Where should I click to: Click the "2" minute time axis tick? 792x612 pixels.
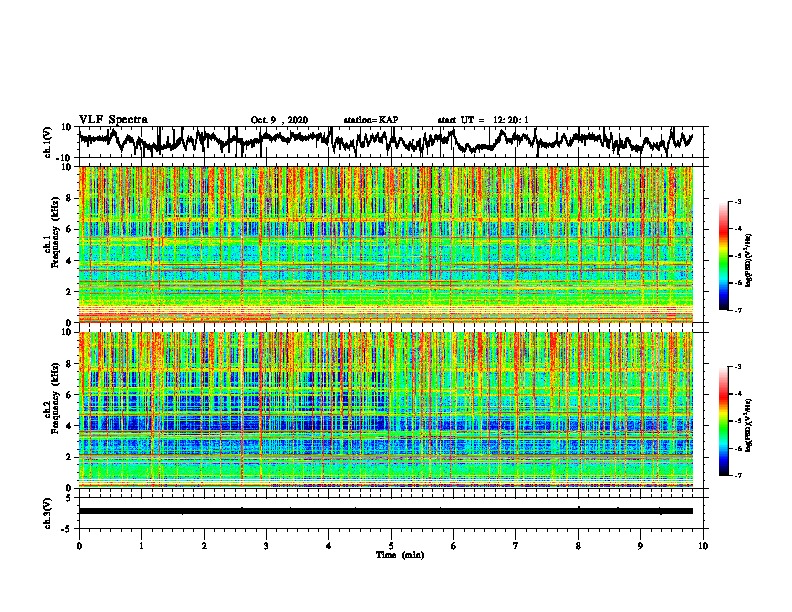[x=204, y=546]
